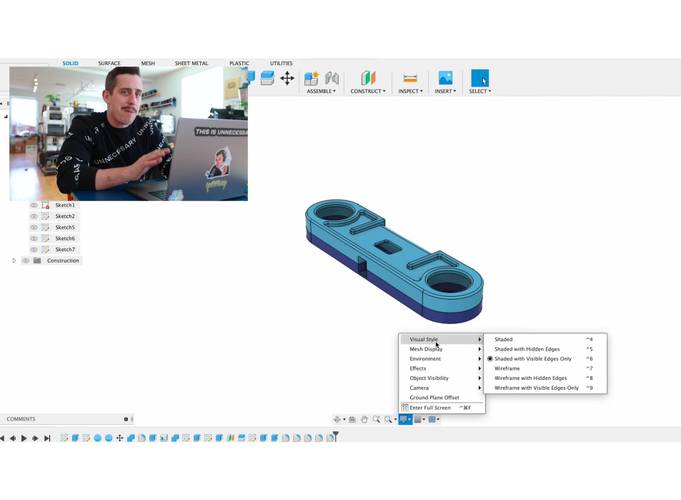The image size is (681, 500).
Task: Toggle visibility eye for Sketch7
Action: click(34, 249)
